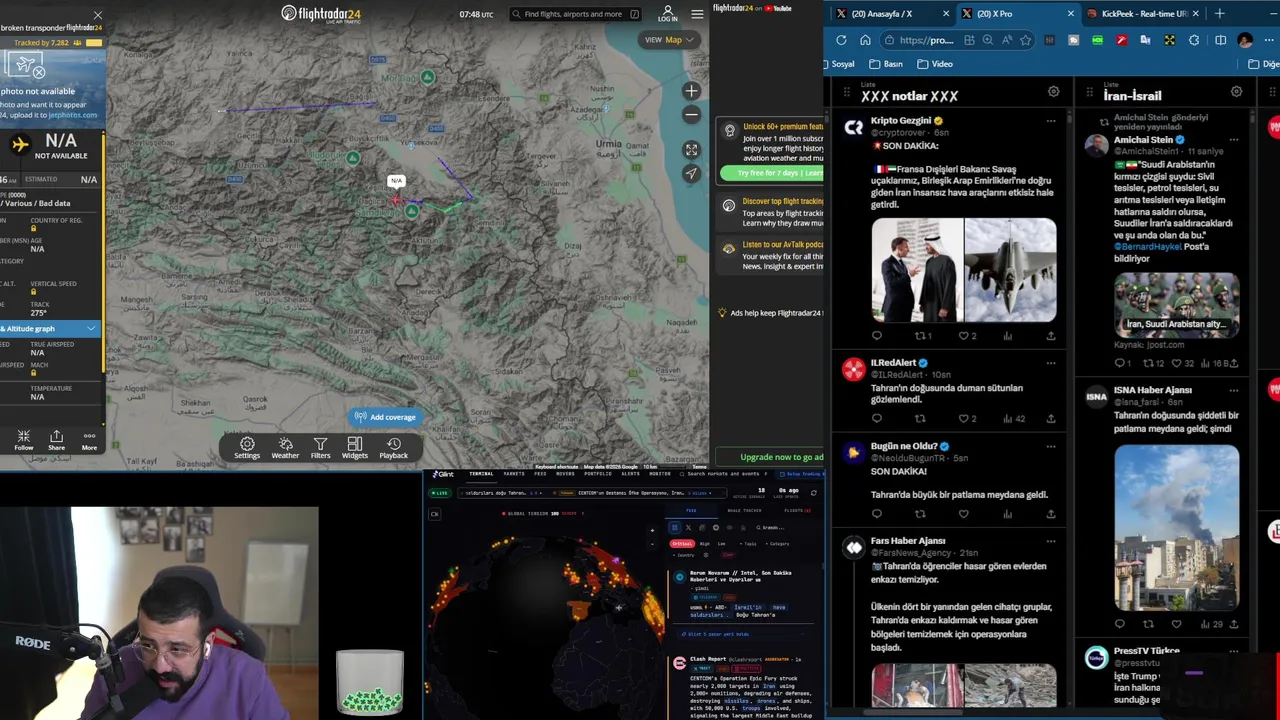
Task: Go to browser home page
Action: (865, 40)
